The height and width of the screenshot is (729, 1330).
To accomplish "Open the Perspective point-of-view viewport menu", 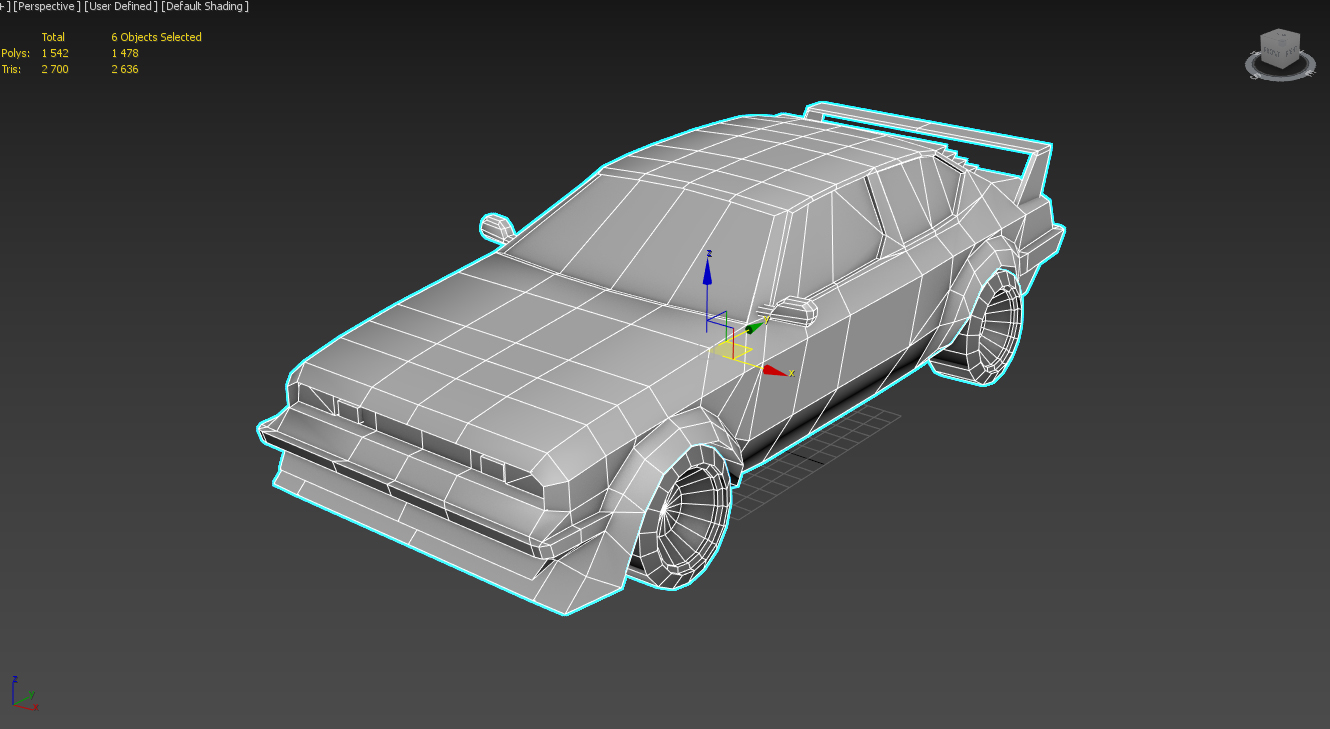I will pyautogui.click(x=45, y=7).
